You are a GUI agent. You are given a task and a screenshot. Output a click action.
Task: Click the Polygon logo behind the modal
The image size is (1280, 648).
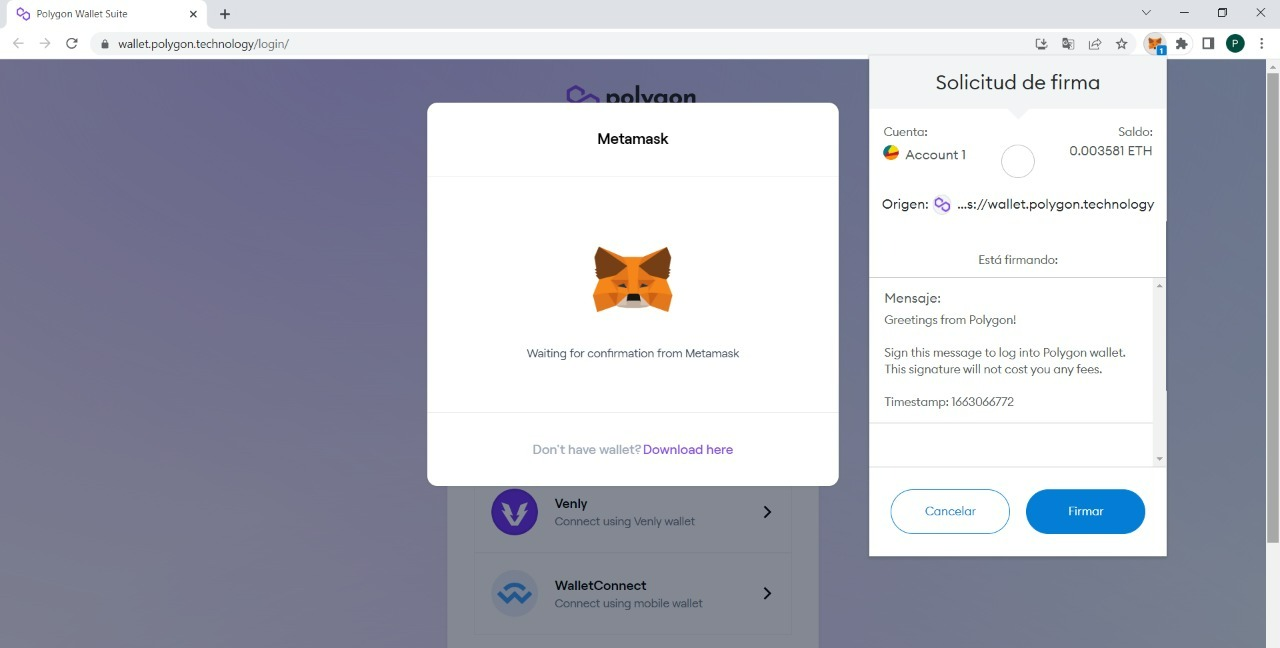click(x=631, y=95)
